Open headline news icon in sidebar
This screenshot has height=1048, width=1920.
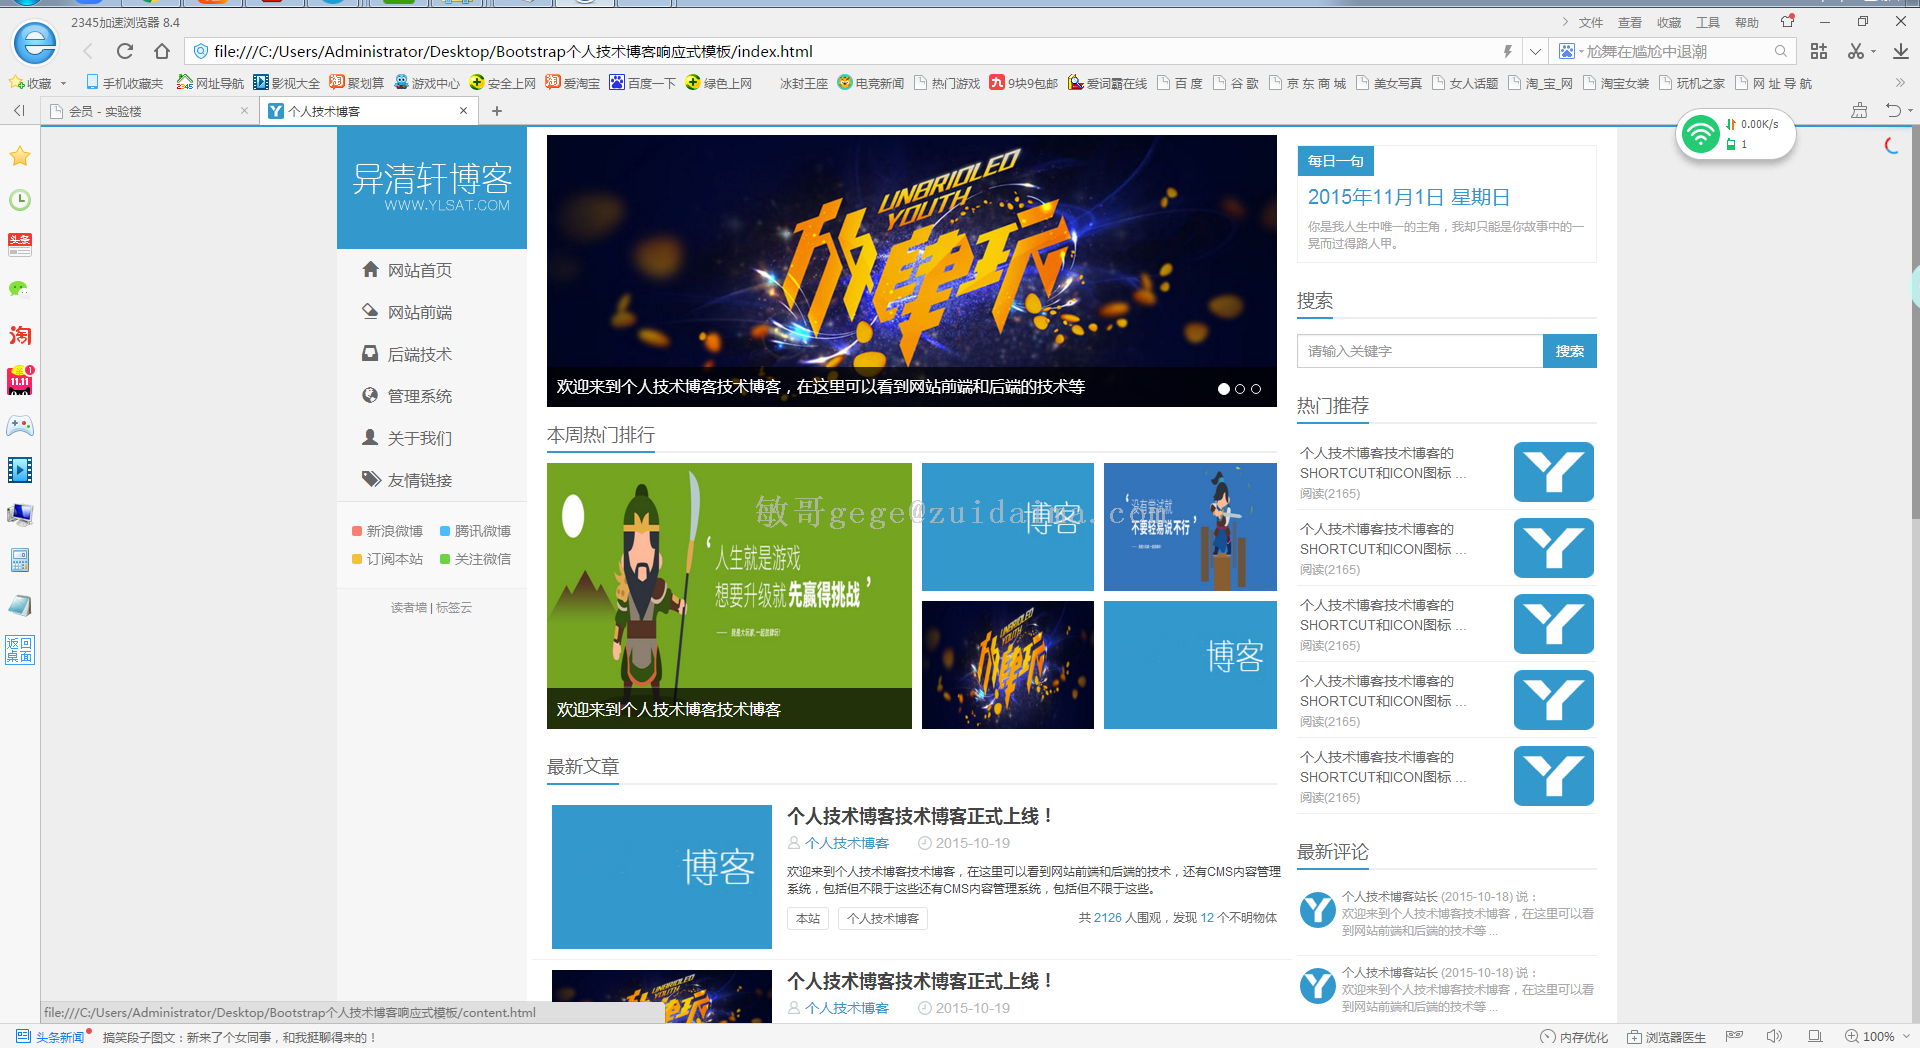(20, 244)
